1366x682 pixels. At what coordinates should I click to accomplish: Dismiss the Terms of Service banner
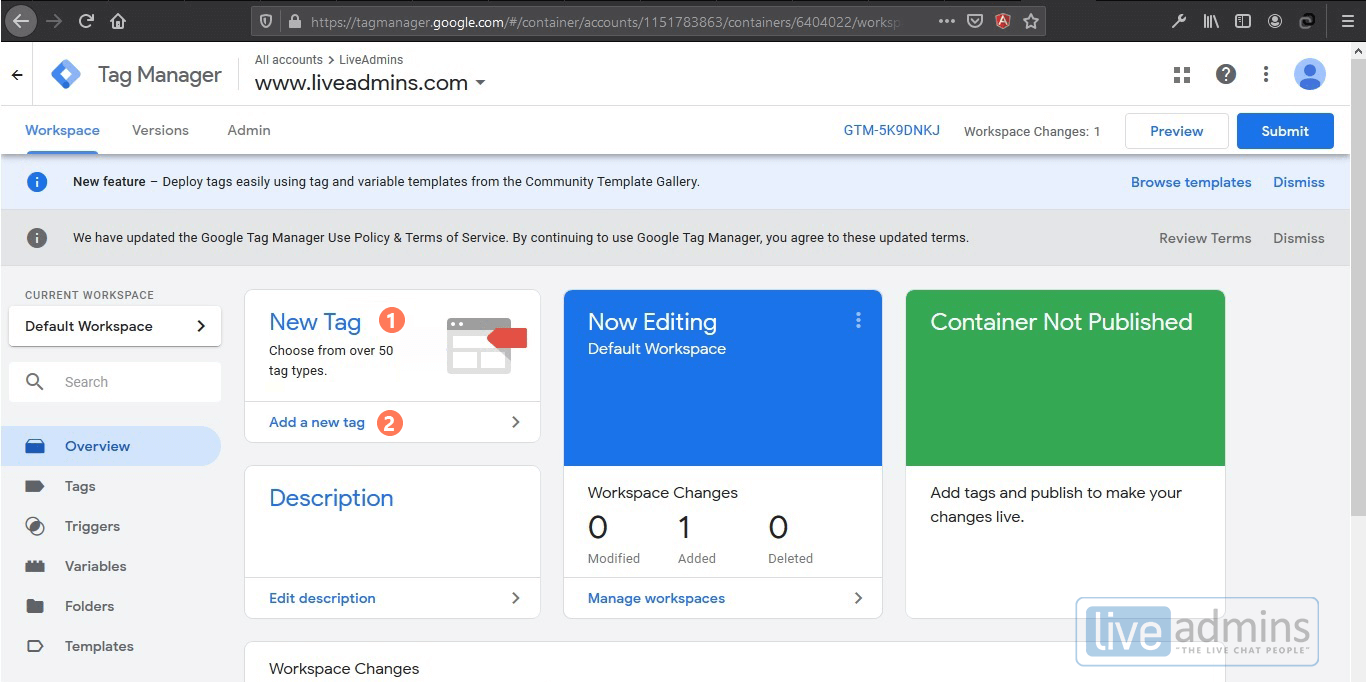coord(1299,238)
